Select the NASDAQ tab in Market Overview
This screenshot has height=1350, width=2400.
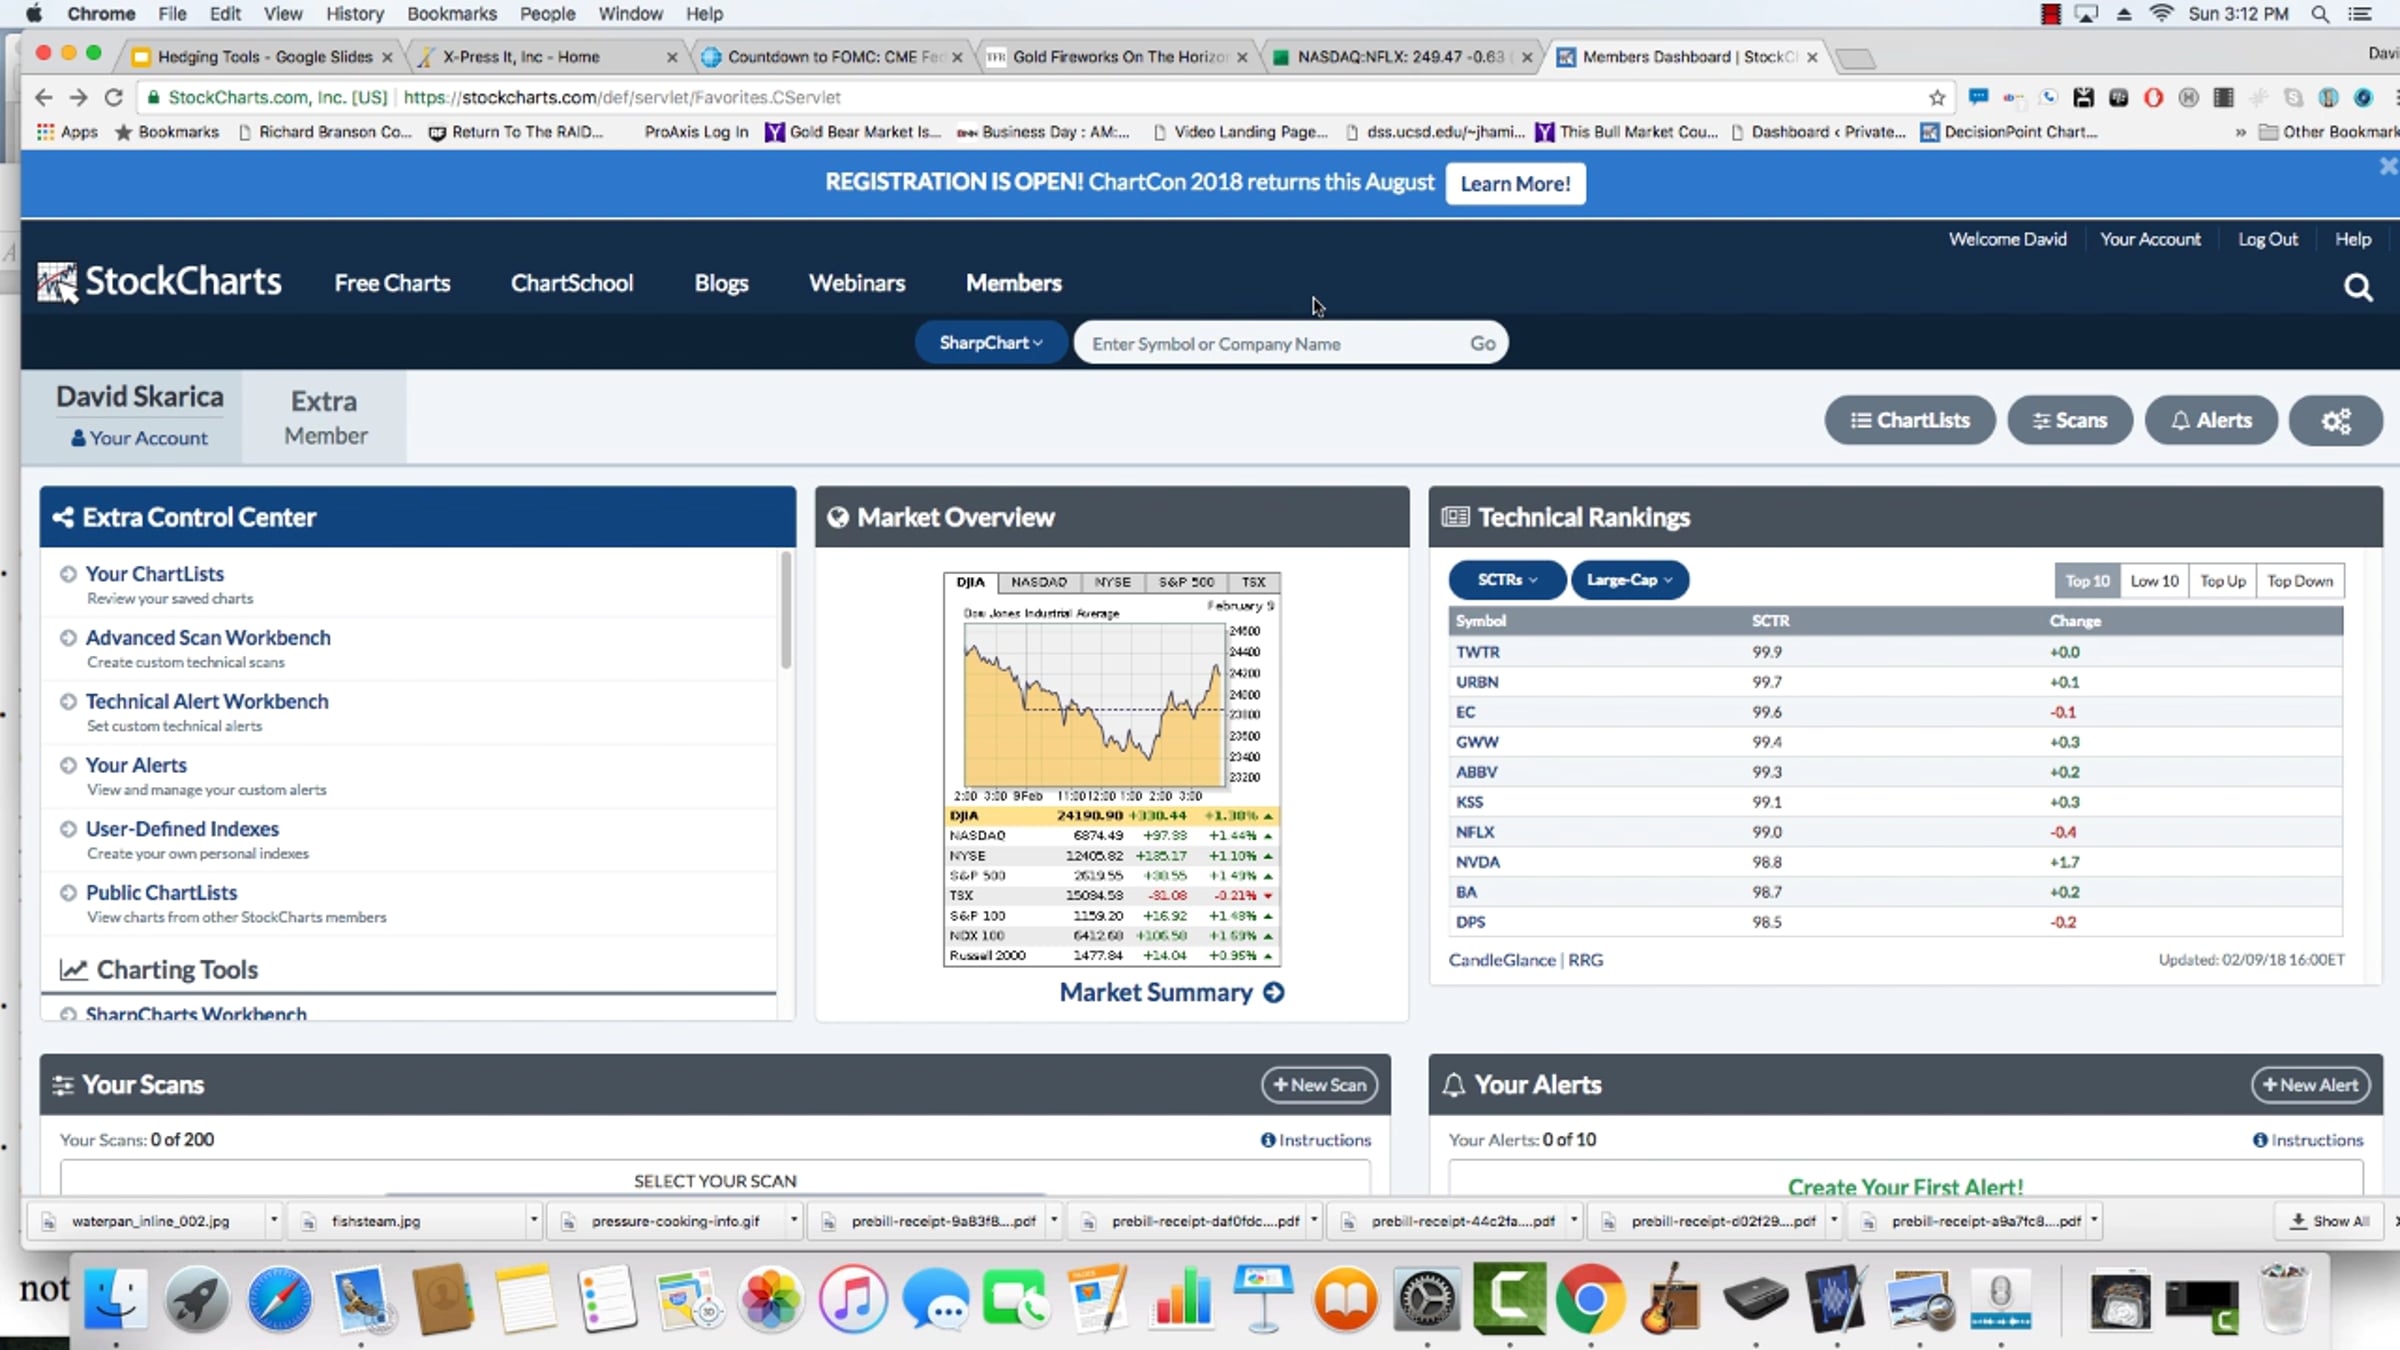pos(1039,582)
